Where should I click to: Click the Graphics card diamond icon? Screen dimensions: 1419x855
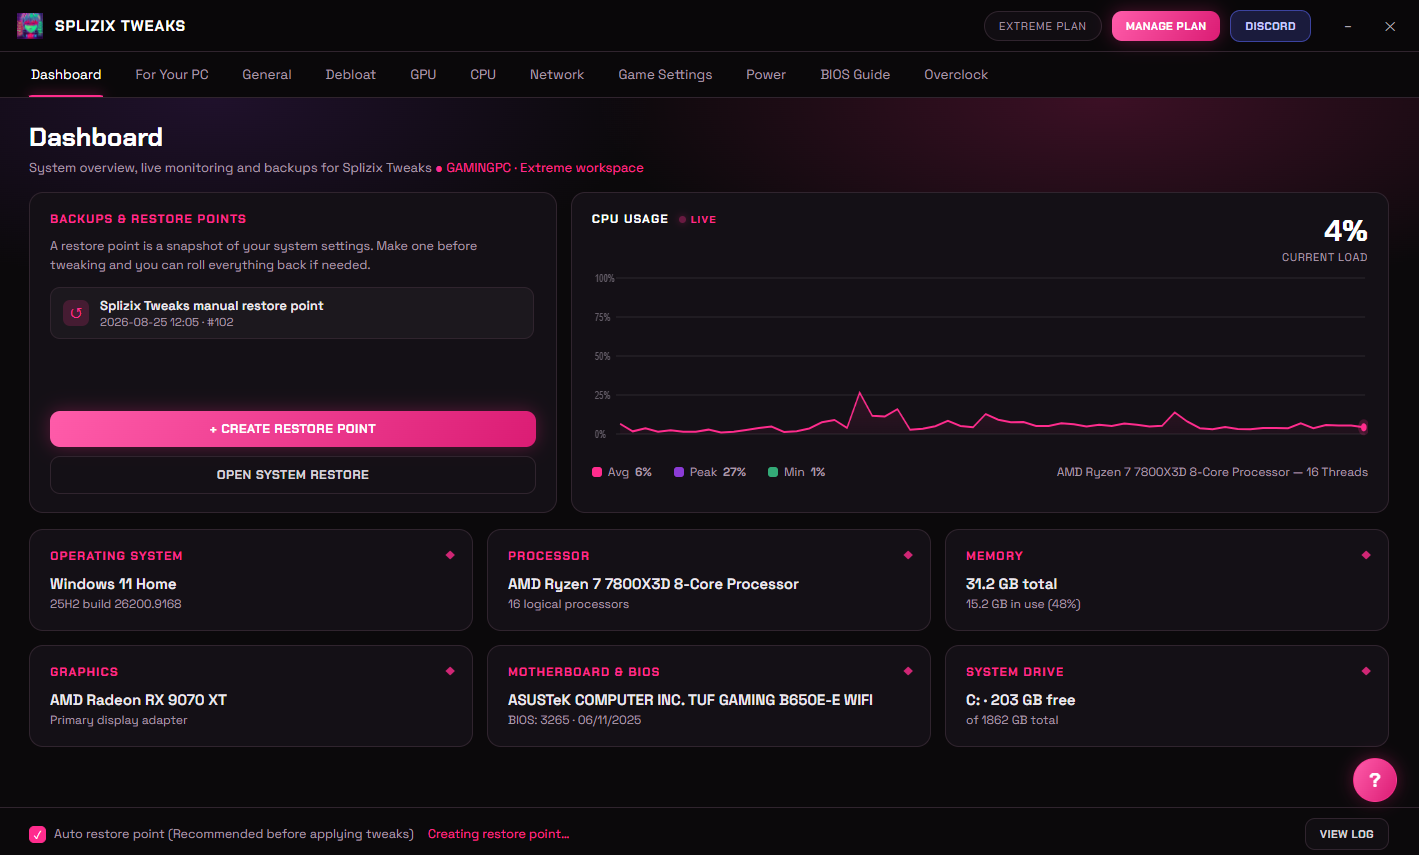(x=450, y=671)
